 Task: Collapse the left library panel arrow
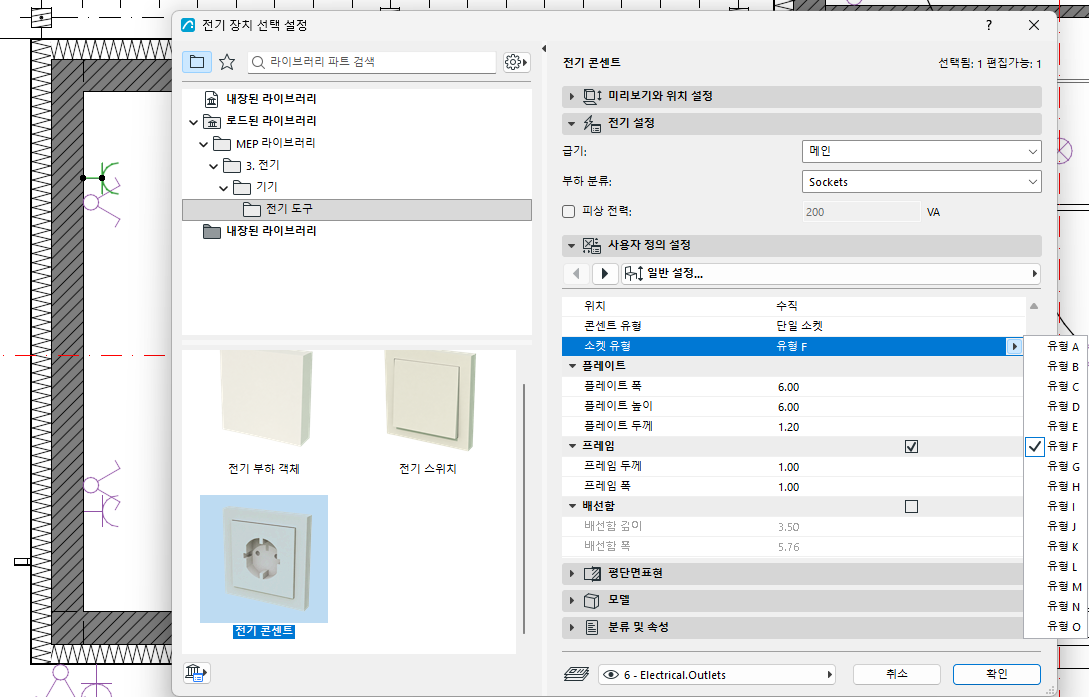click(x=544, y=49)
